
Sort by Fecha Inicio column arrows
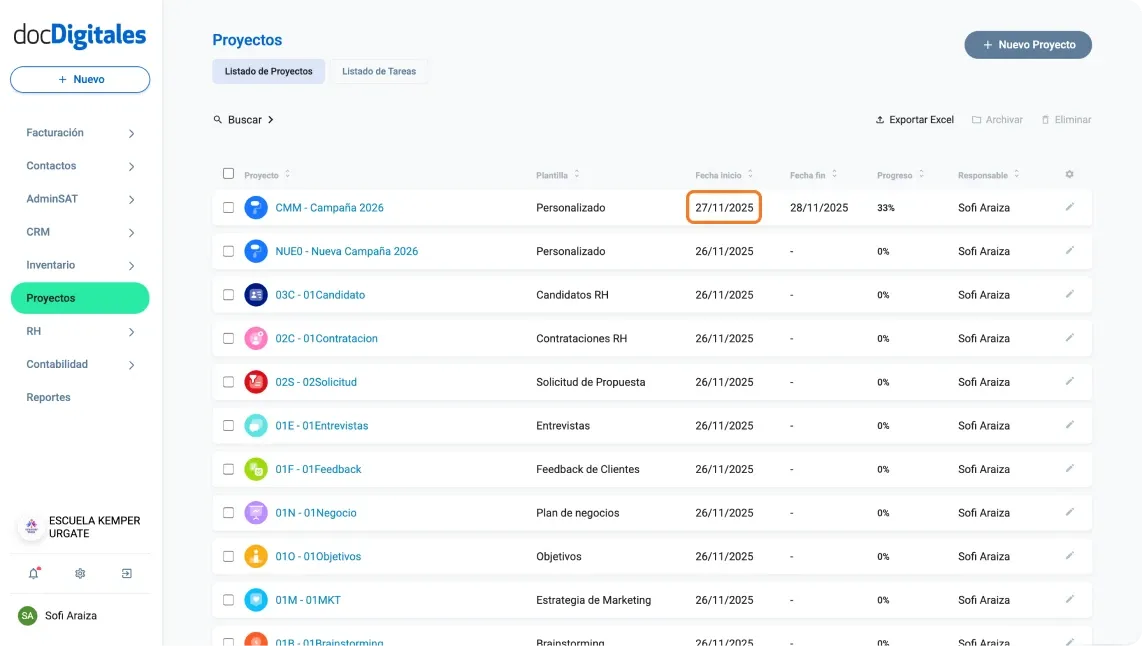click(751, 172)
